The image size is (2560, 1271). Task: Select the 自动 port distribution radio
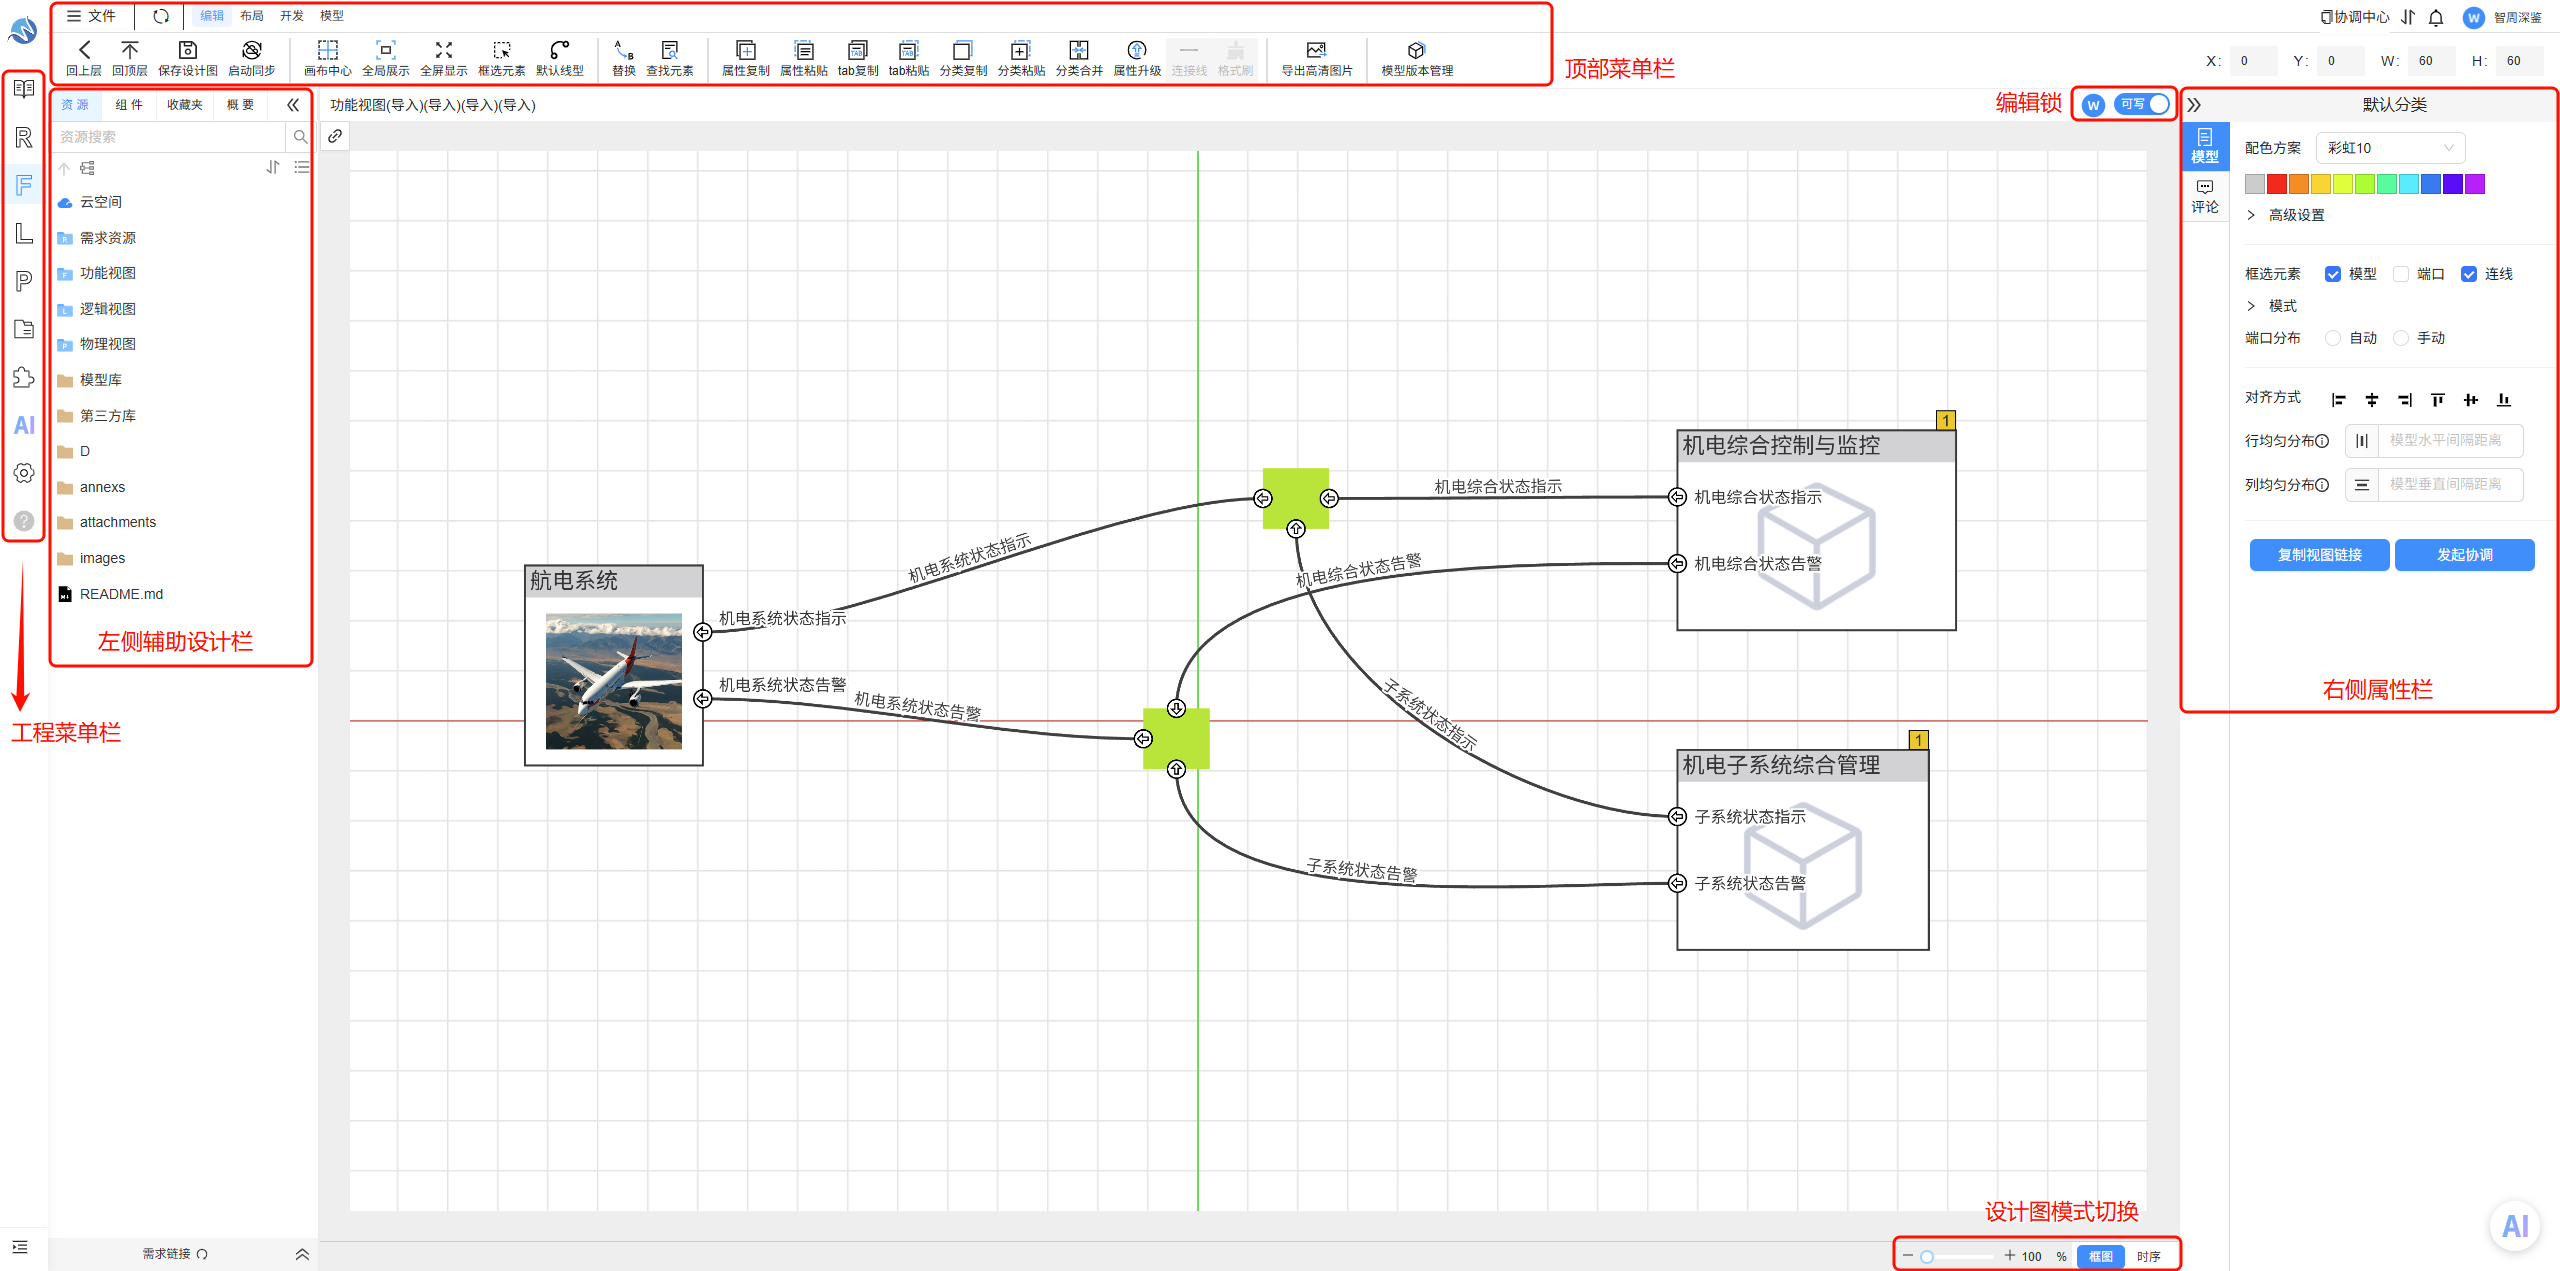pos(2333,338)
